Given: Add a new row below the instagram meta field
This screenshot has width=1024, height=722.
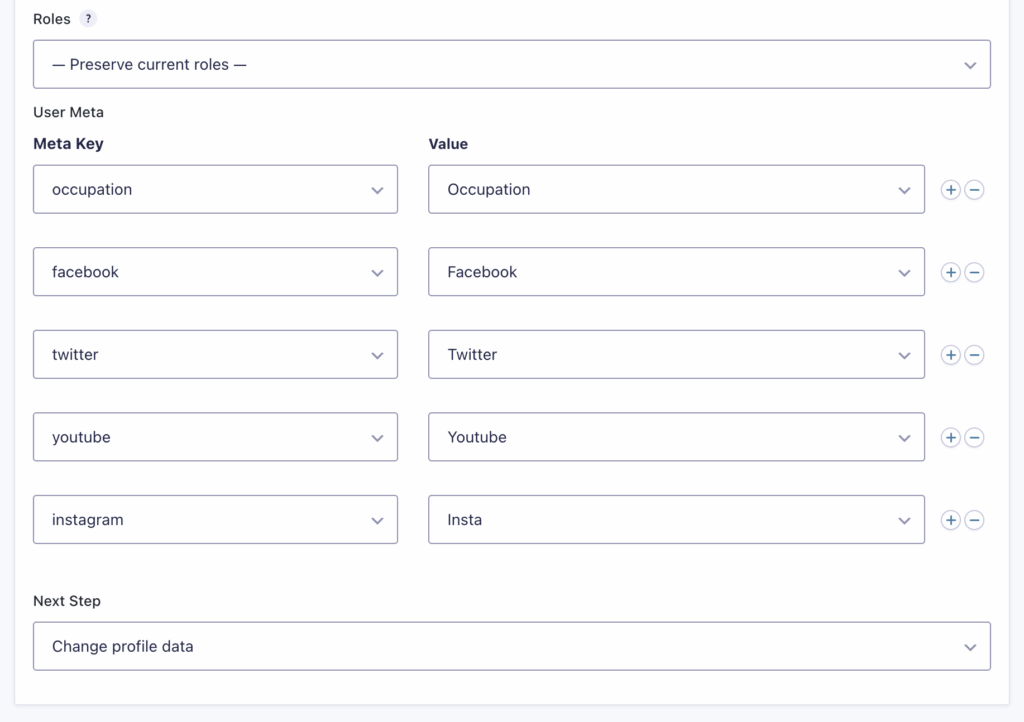Looking at the screenshot, I should click(x=950, y=519).
